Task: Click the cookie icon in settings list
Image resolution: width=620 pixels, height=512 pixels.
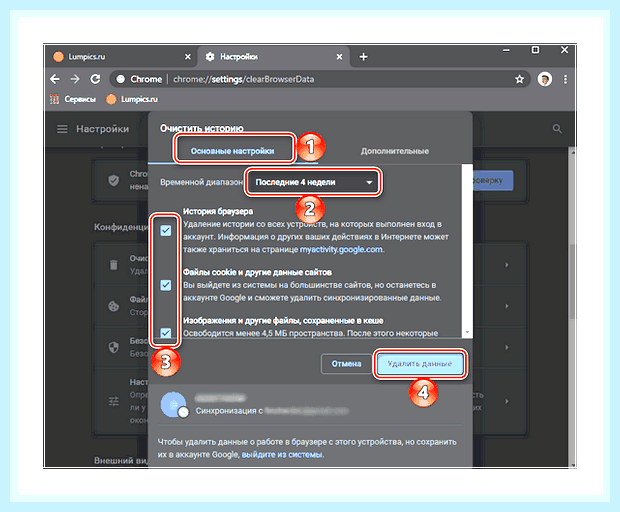Action: pyautogui.click(x=113, y=306)
